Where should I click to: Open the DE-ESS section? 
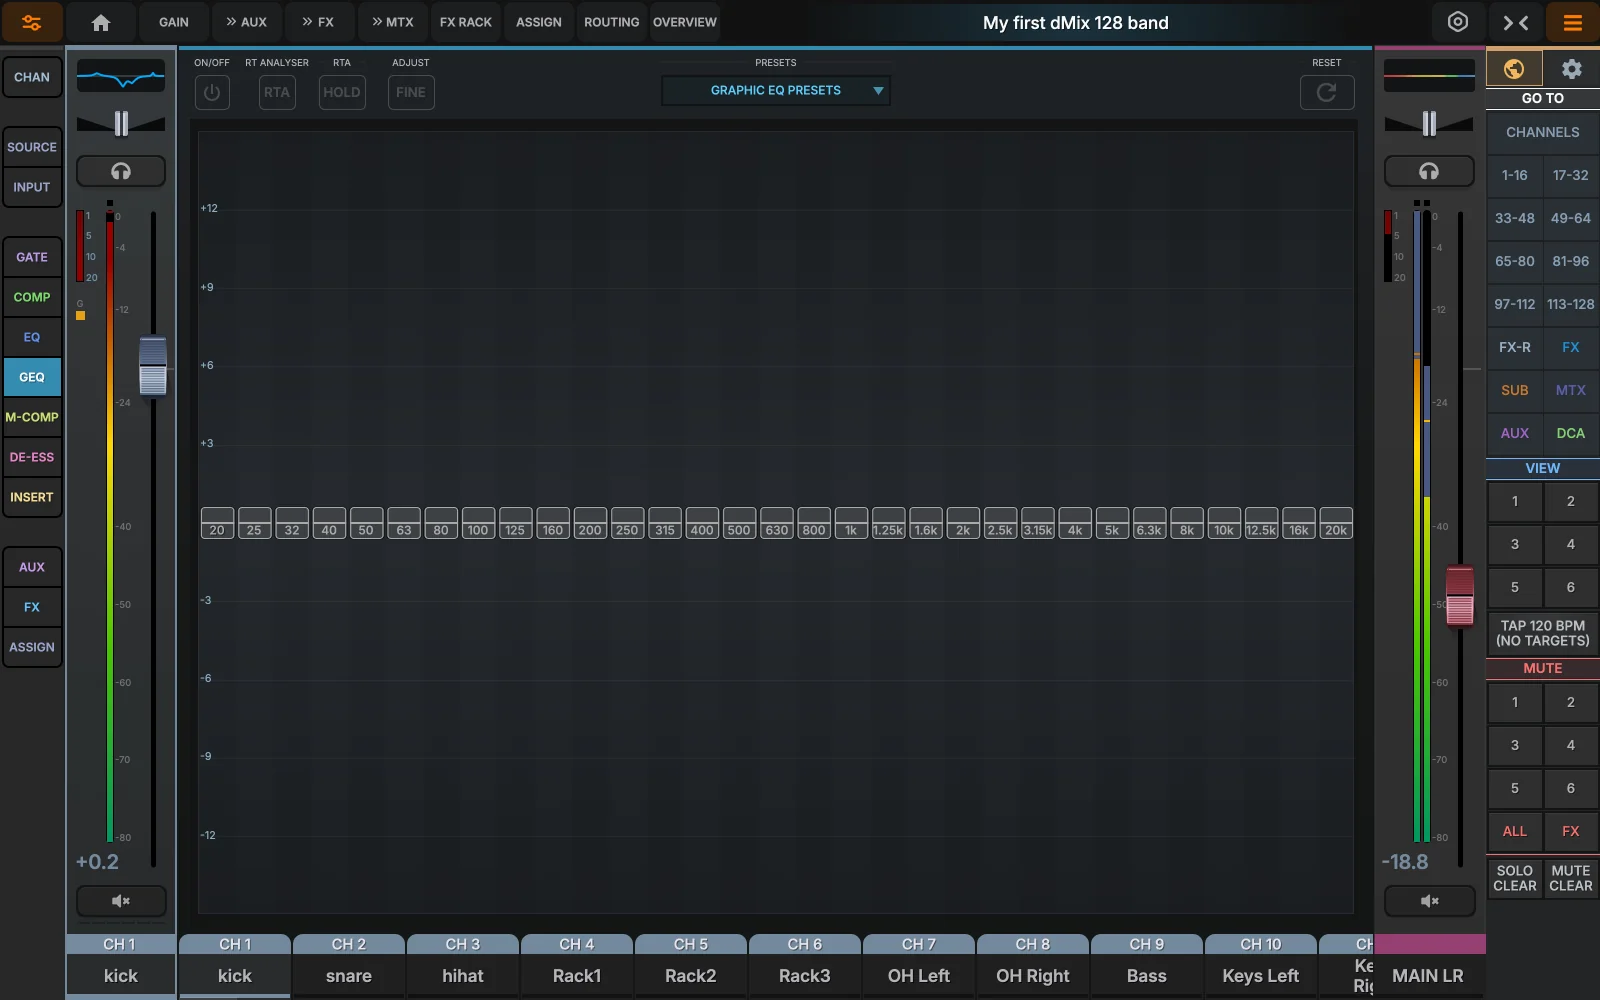tap(32, 457)
